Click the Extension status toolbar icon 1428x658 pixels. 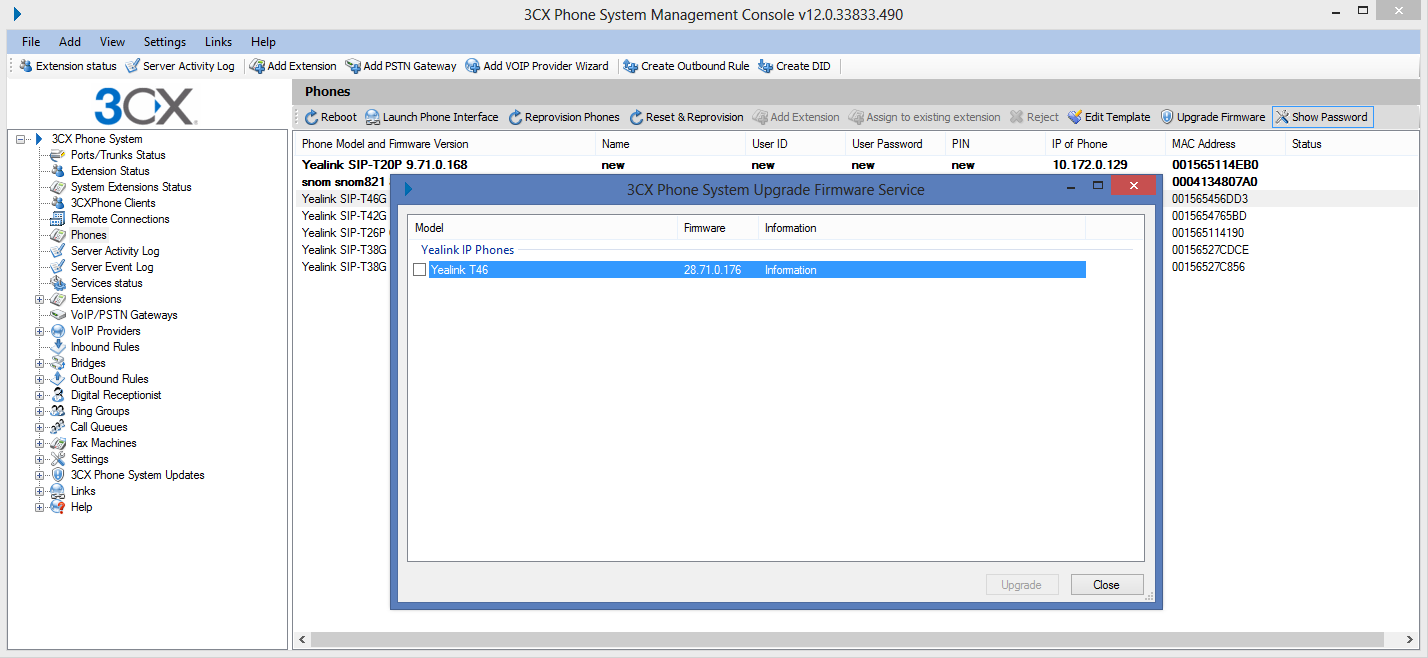coord(26,66)
